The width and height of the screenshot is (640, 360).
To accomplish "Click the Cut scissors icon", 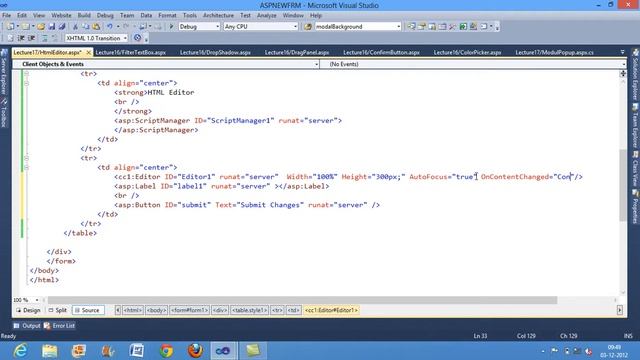I will click(x=75, y=27).
